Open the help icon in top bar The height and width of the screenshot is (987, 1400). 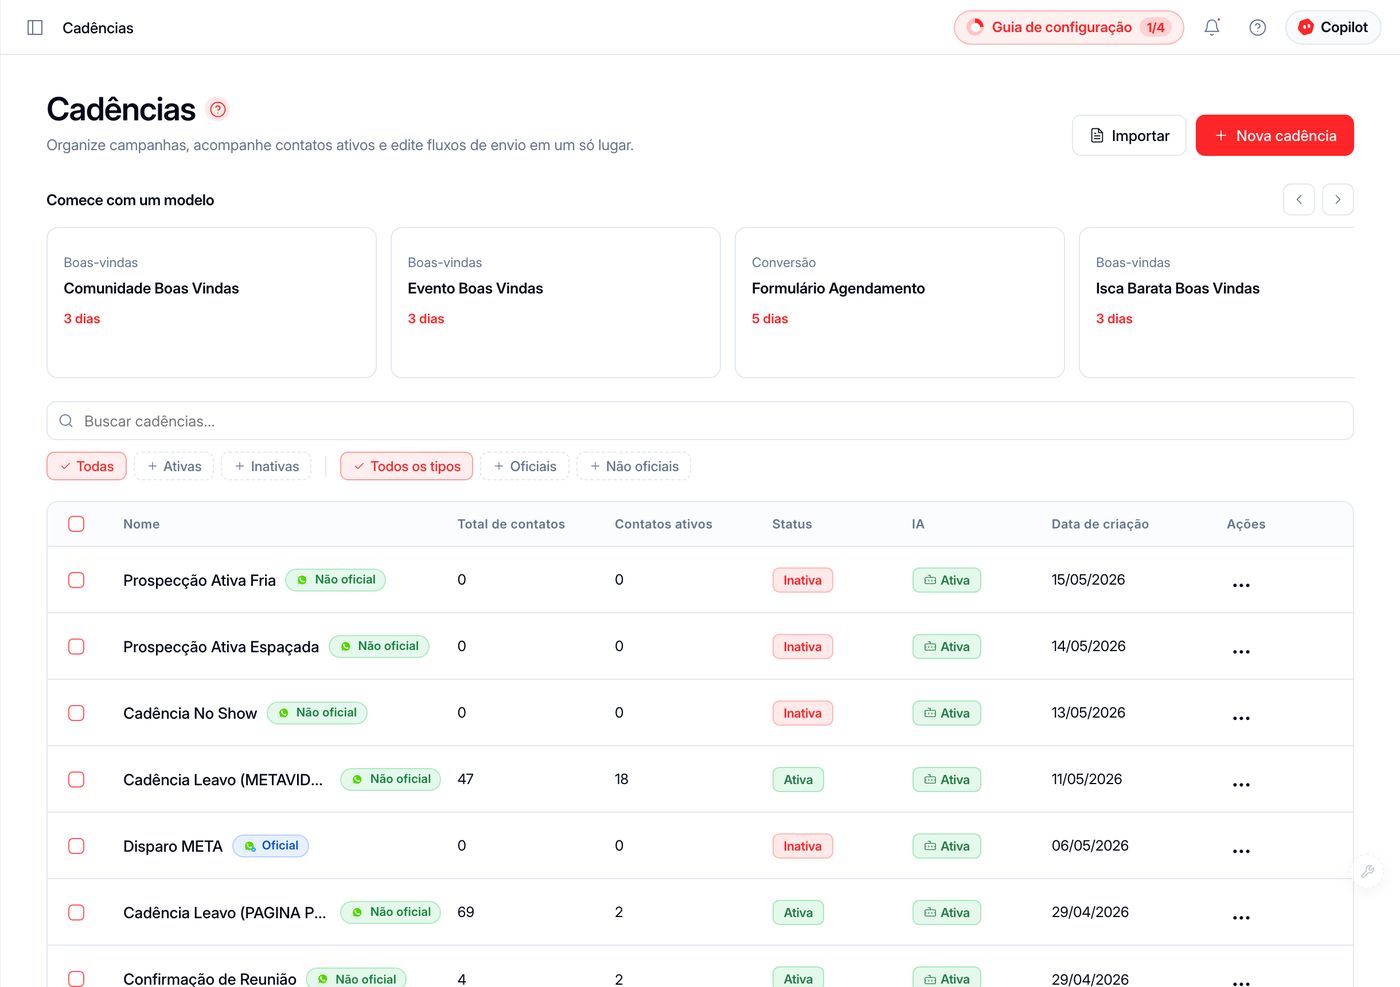(1258, 28)
